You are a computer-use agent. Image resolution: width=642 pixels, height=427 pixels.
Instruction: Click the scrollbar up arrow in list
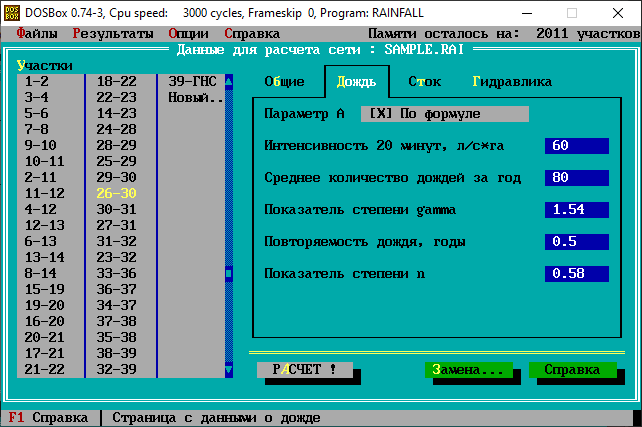228,82
